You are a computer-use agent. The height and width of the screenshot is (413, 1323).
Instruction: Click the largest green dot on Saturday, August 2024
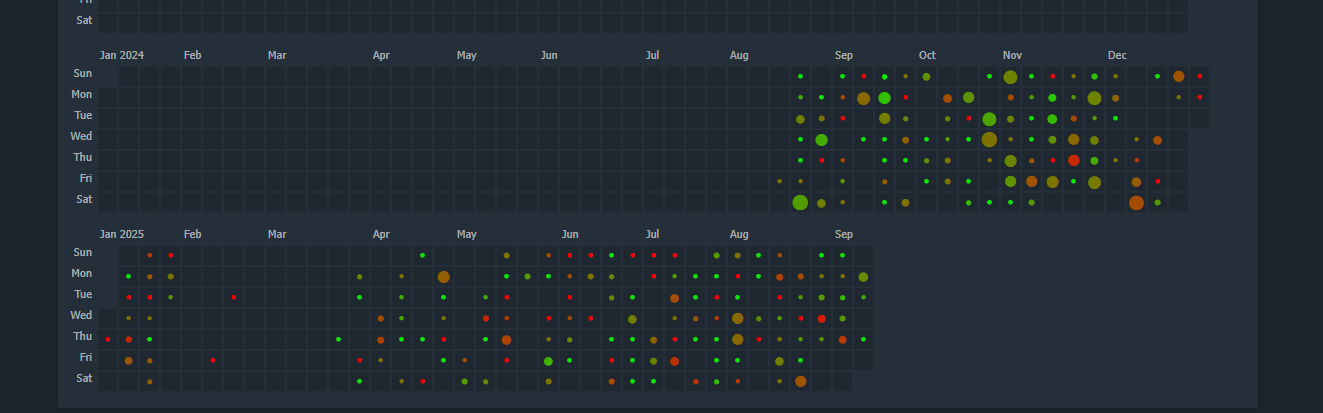(x=800, y=203)
